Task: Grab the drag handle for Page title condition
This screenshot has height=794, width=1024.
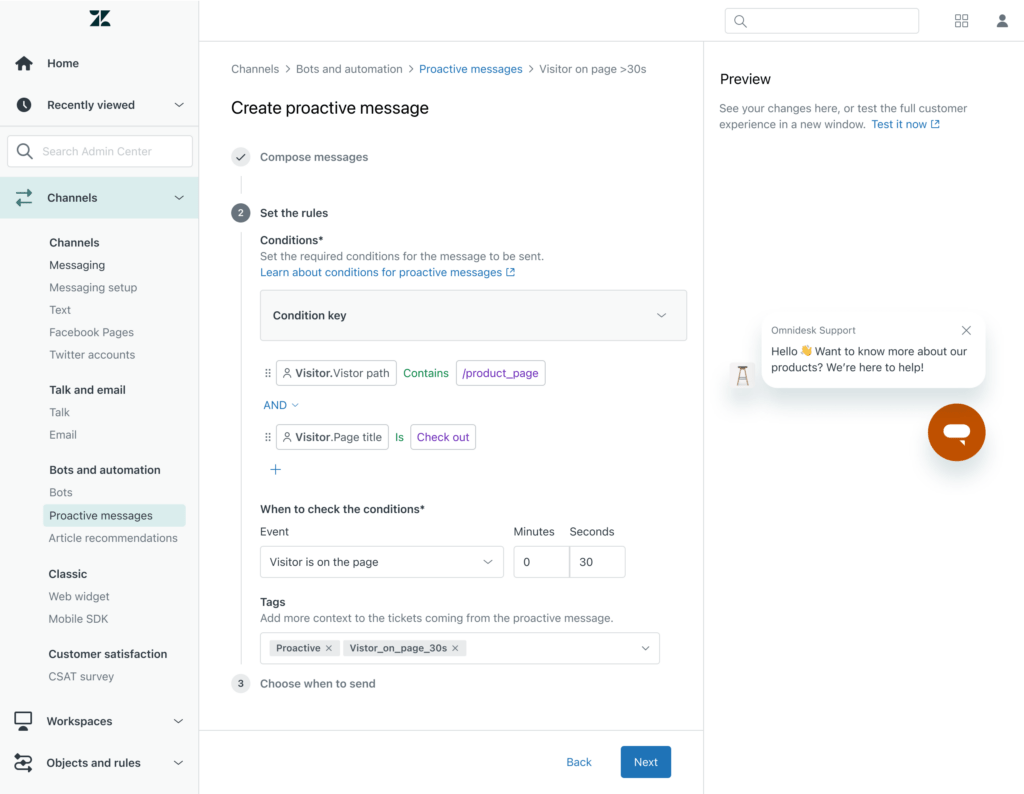Action: point(268,437)
